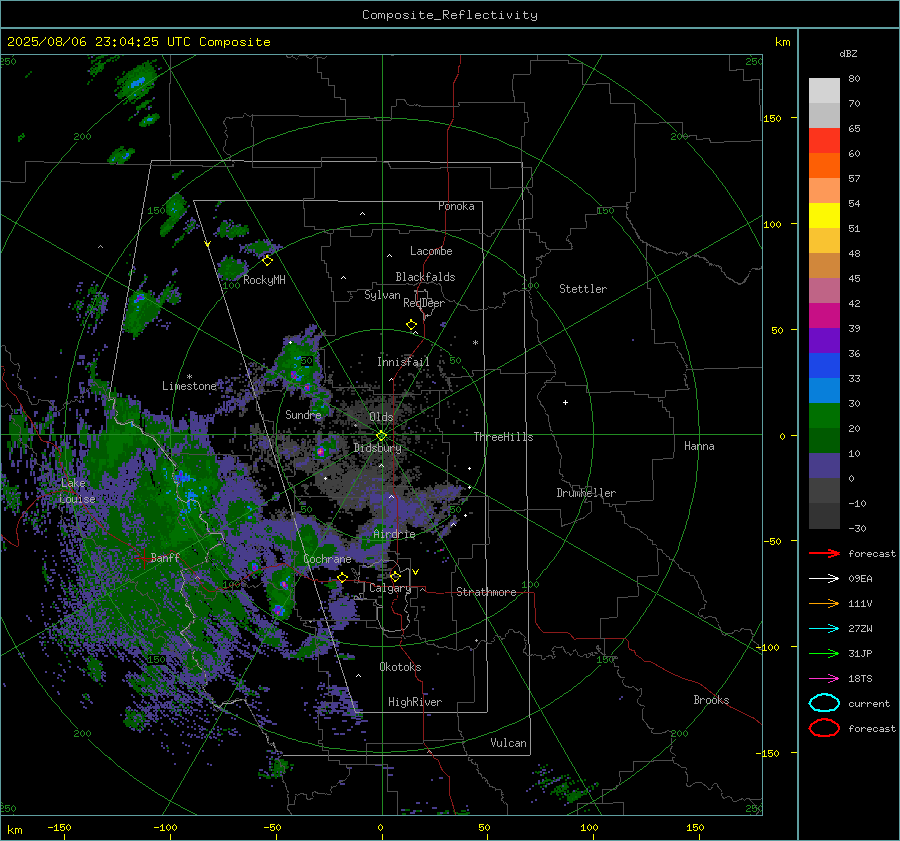Click the red cross marker at Banff

click(x=143, y=558)
